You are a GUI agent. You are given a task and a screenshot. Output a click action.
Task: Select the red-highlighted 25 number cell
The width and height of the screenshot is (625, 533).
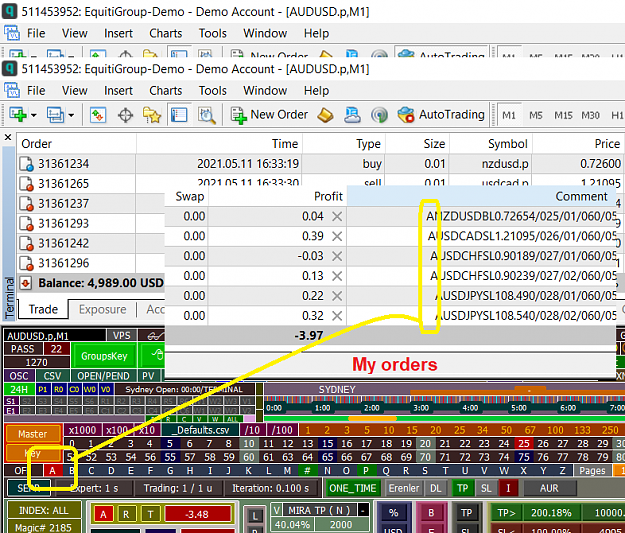(524, 444)
